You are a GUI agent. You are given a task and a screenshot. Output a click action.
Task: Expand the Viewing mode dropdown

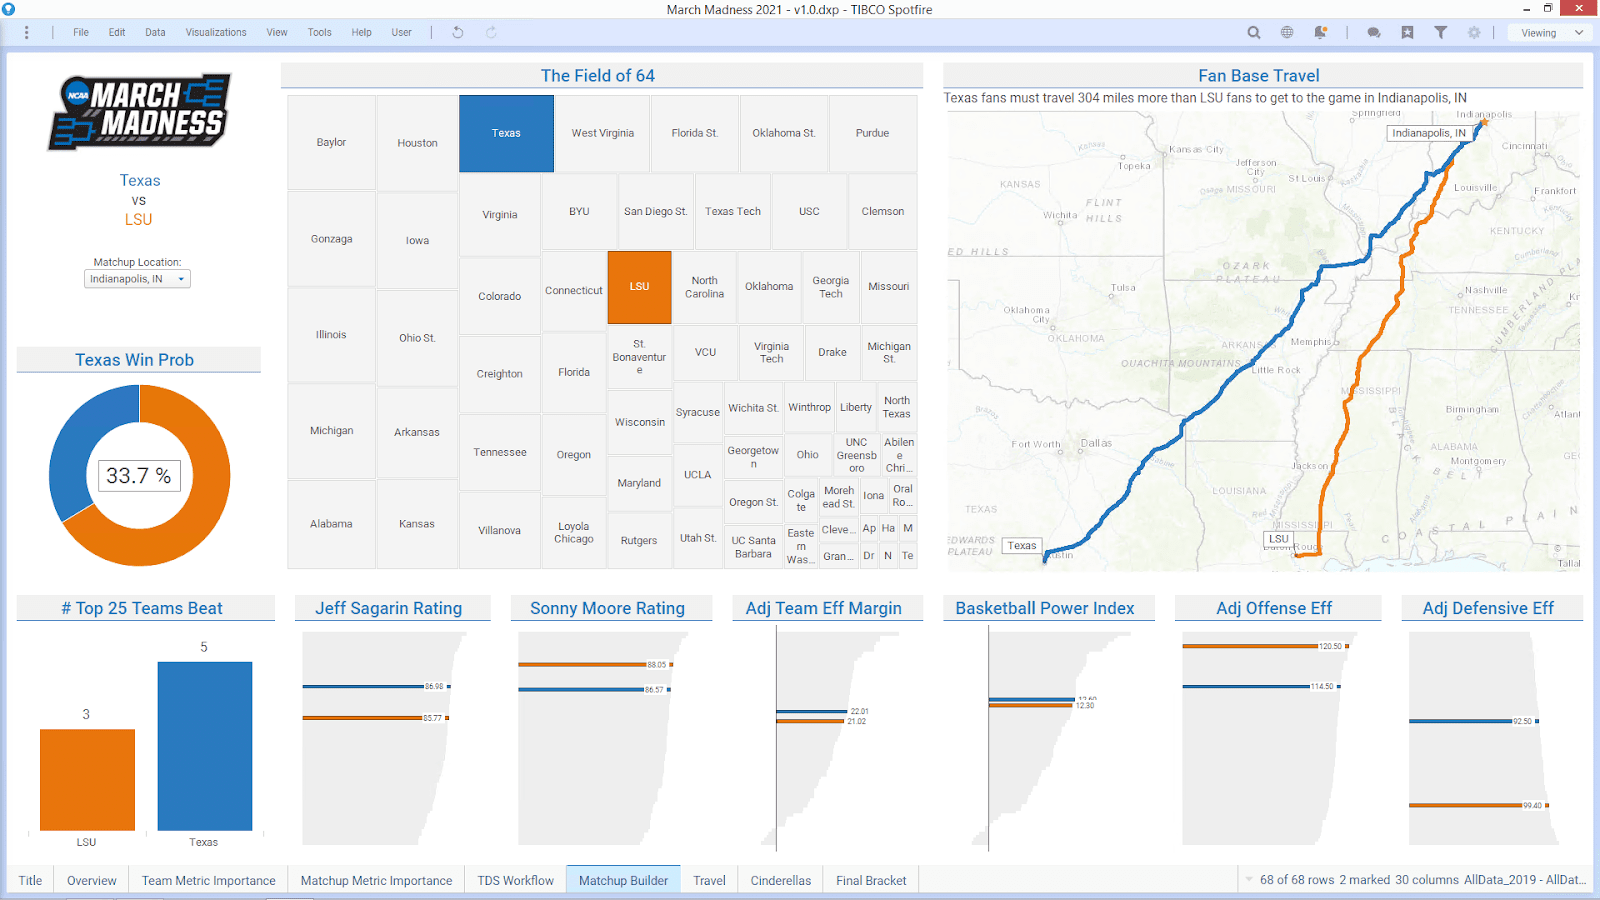[x=1552, y=33]
